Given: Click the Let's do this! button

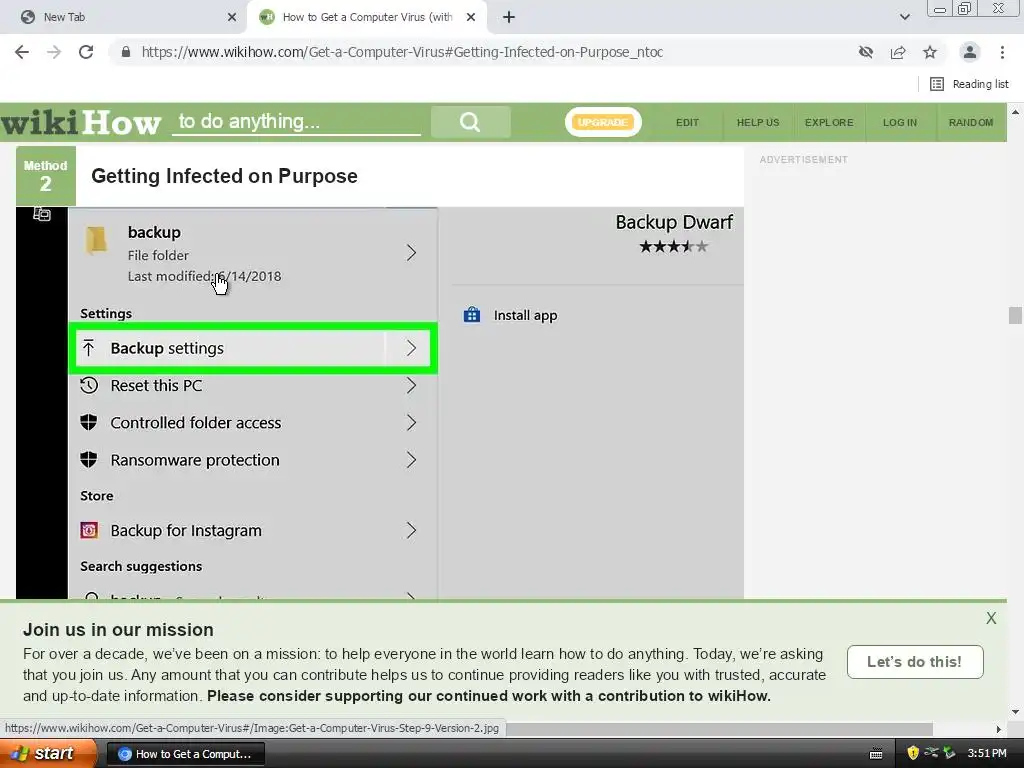Looking at the screenshot, I should tap(915, 662).
